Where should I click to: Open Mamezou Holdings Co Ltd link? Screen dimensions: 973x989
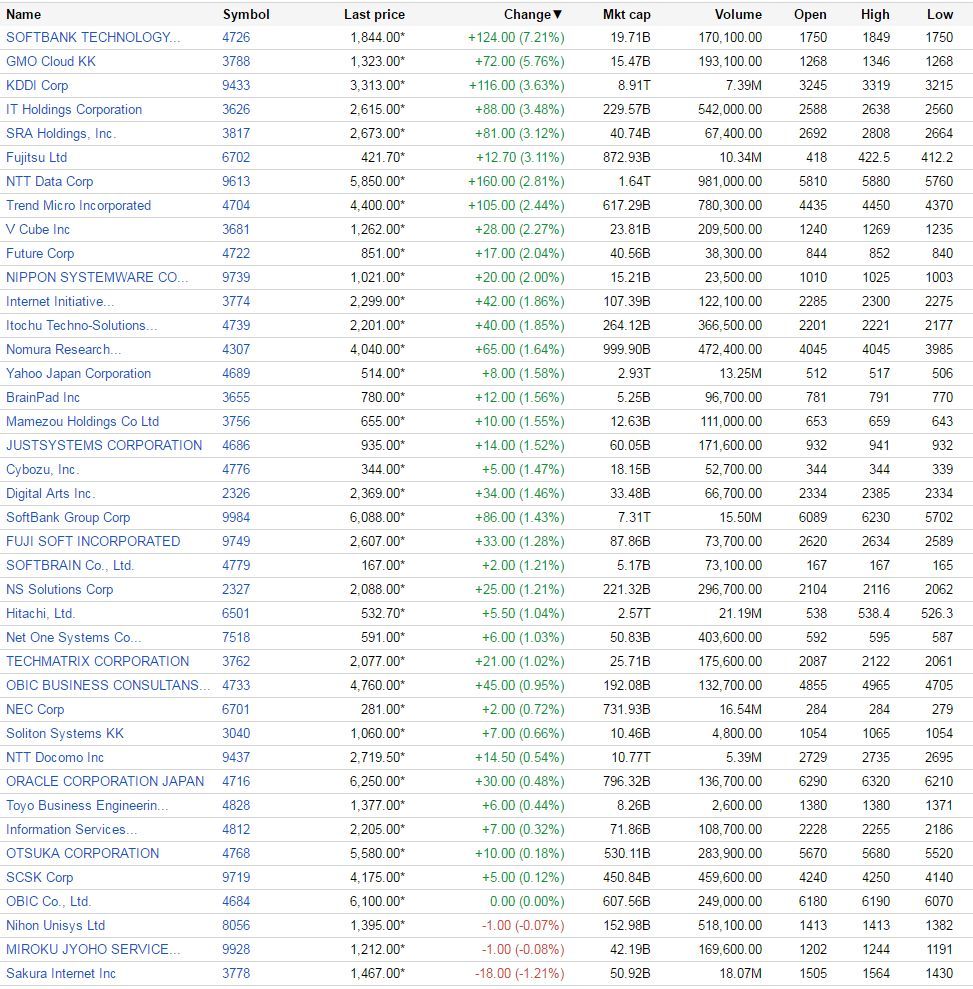pyautogui.click(x=83, y=421)
